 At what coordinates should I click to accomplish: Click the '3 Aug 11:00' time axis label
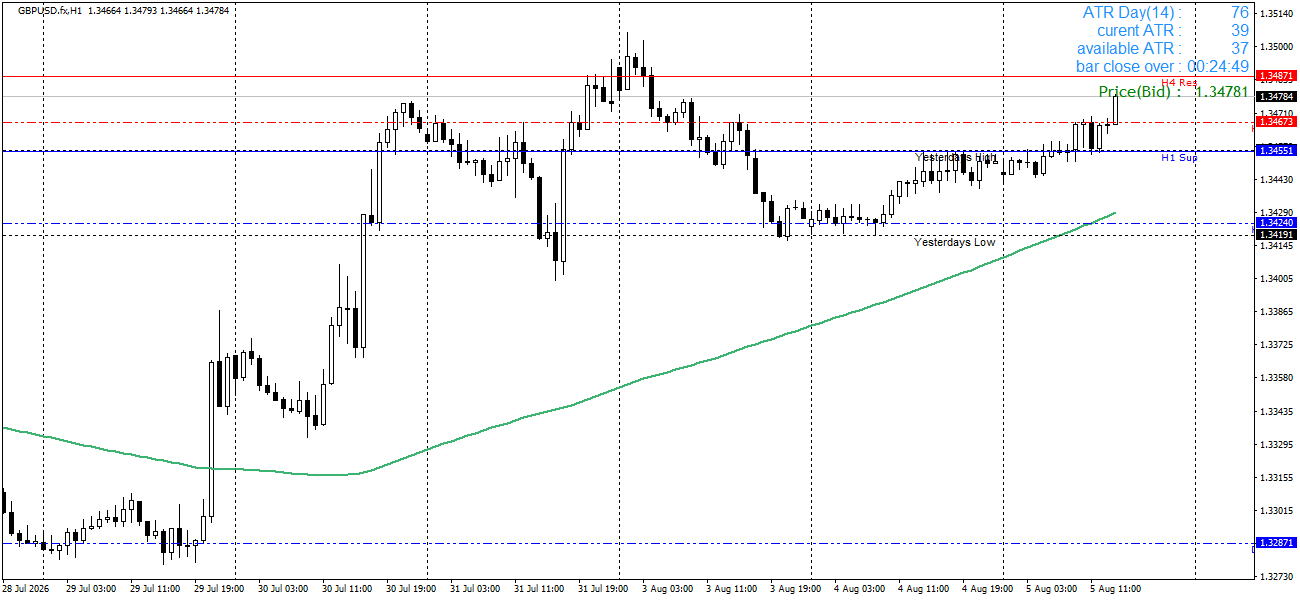tap(733, 588)
